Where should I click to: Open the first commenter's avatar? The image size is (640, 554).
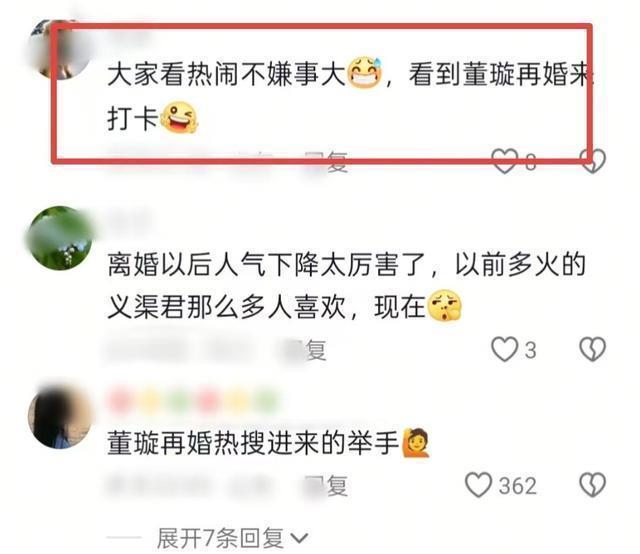click(x=59, y=50)
